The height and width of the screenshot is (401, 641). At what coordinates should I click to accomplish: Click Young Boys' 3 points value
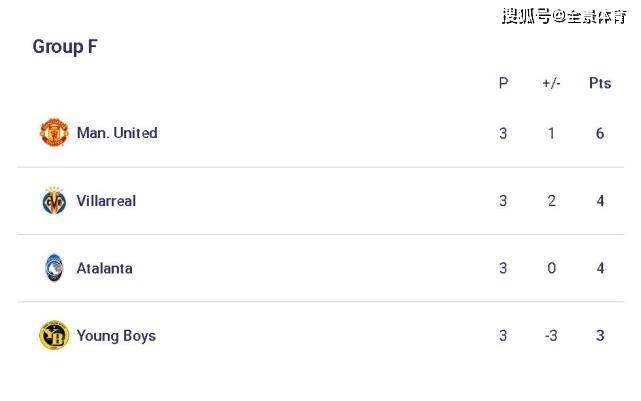point(600,336)
